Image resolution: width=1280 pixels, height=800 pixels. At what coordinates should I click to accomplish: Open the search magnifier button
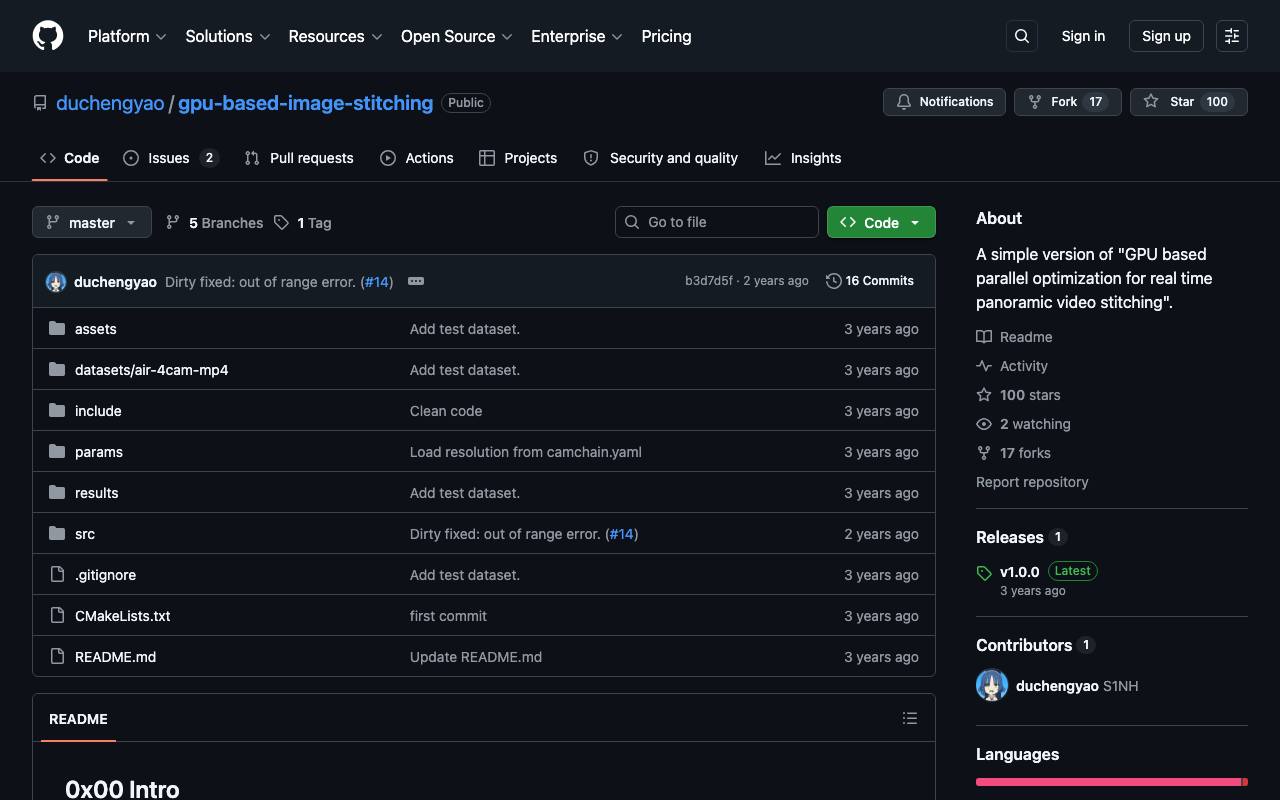(x=1022, y=36)
